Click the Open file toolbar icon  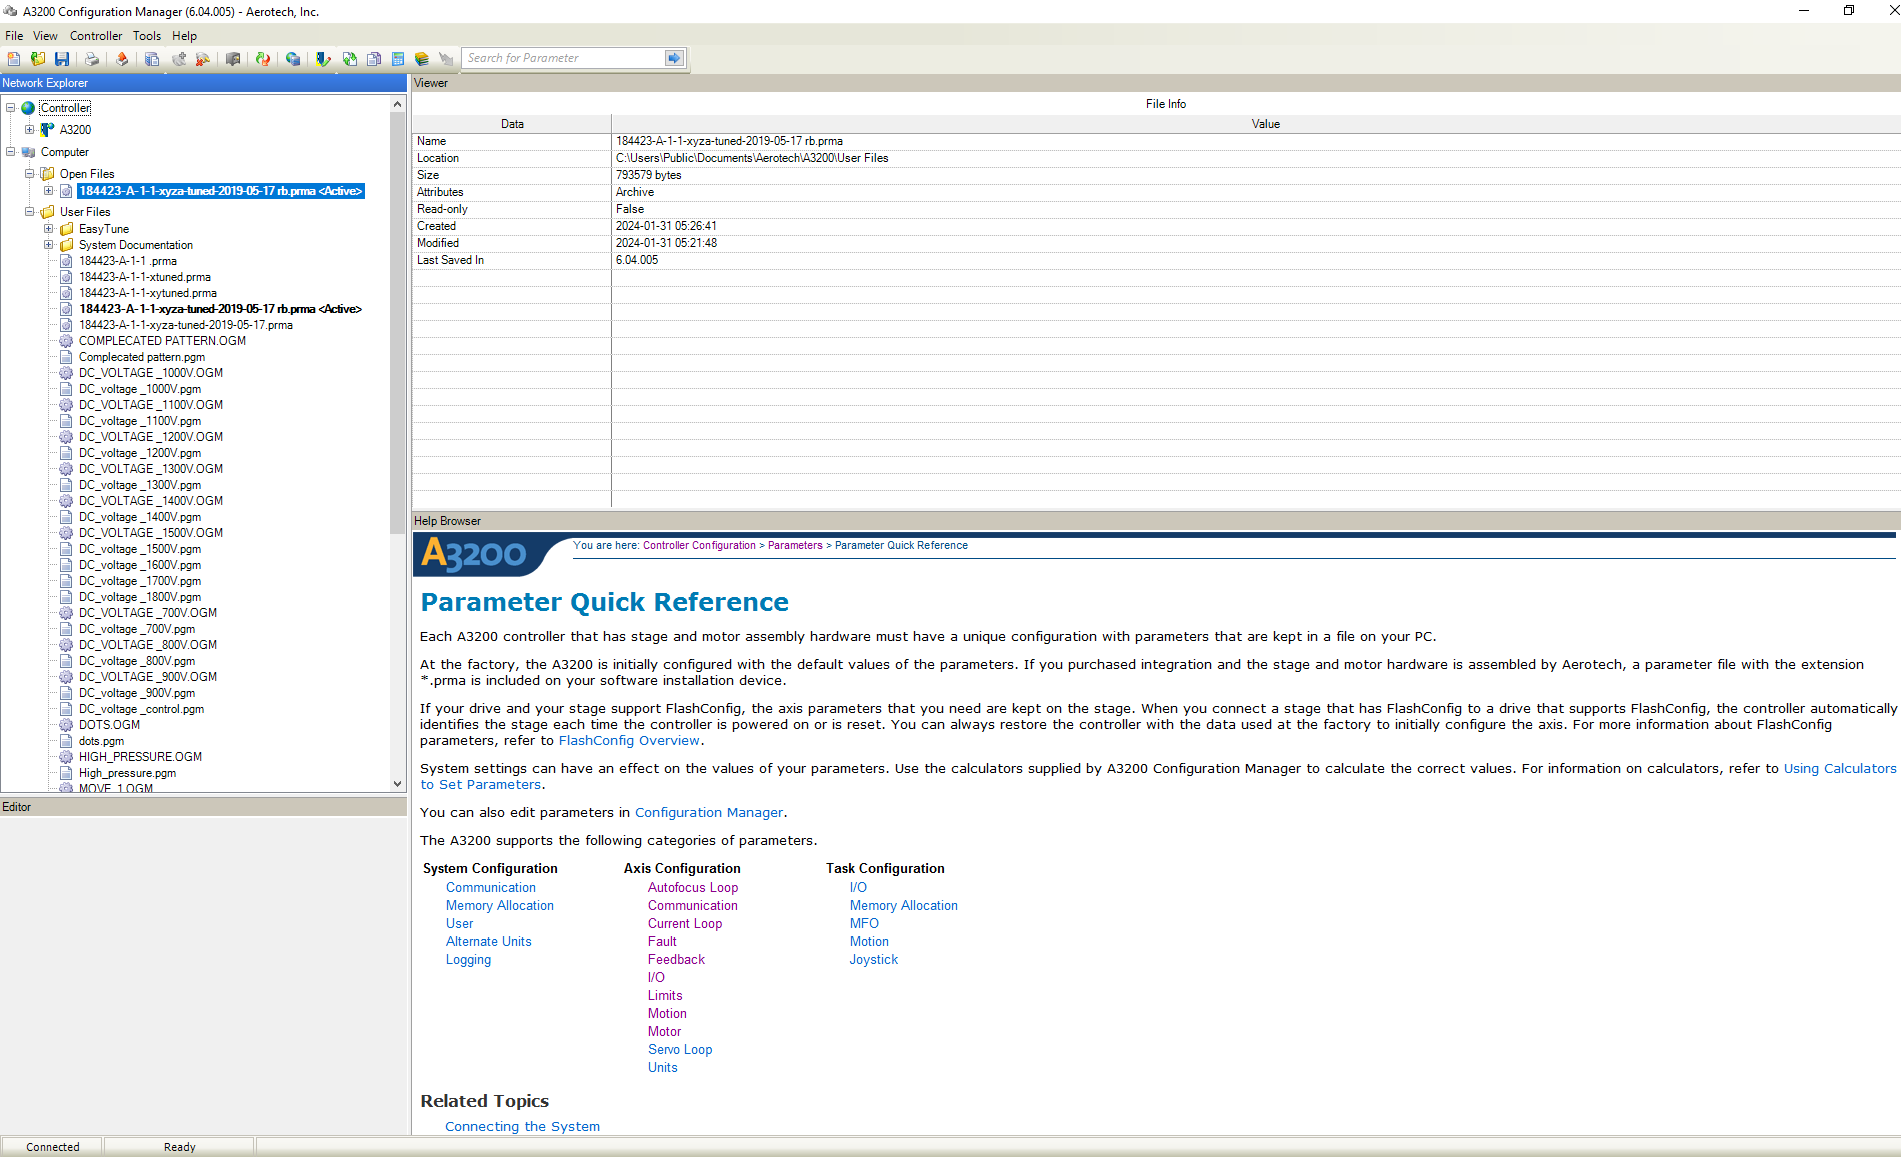38,59
